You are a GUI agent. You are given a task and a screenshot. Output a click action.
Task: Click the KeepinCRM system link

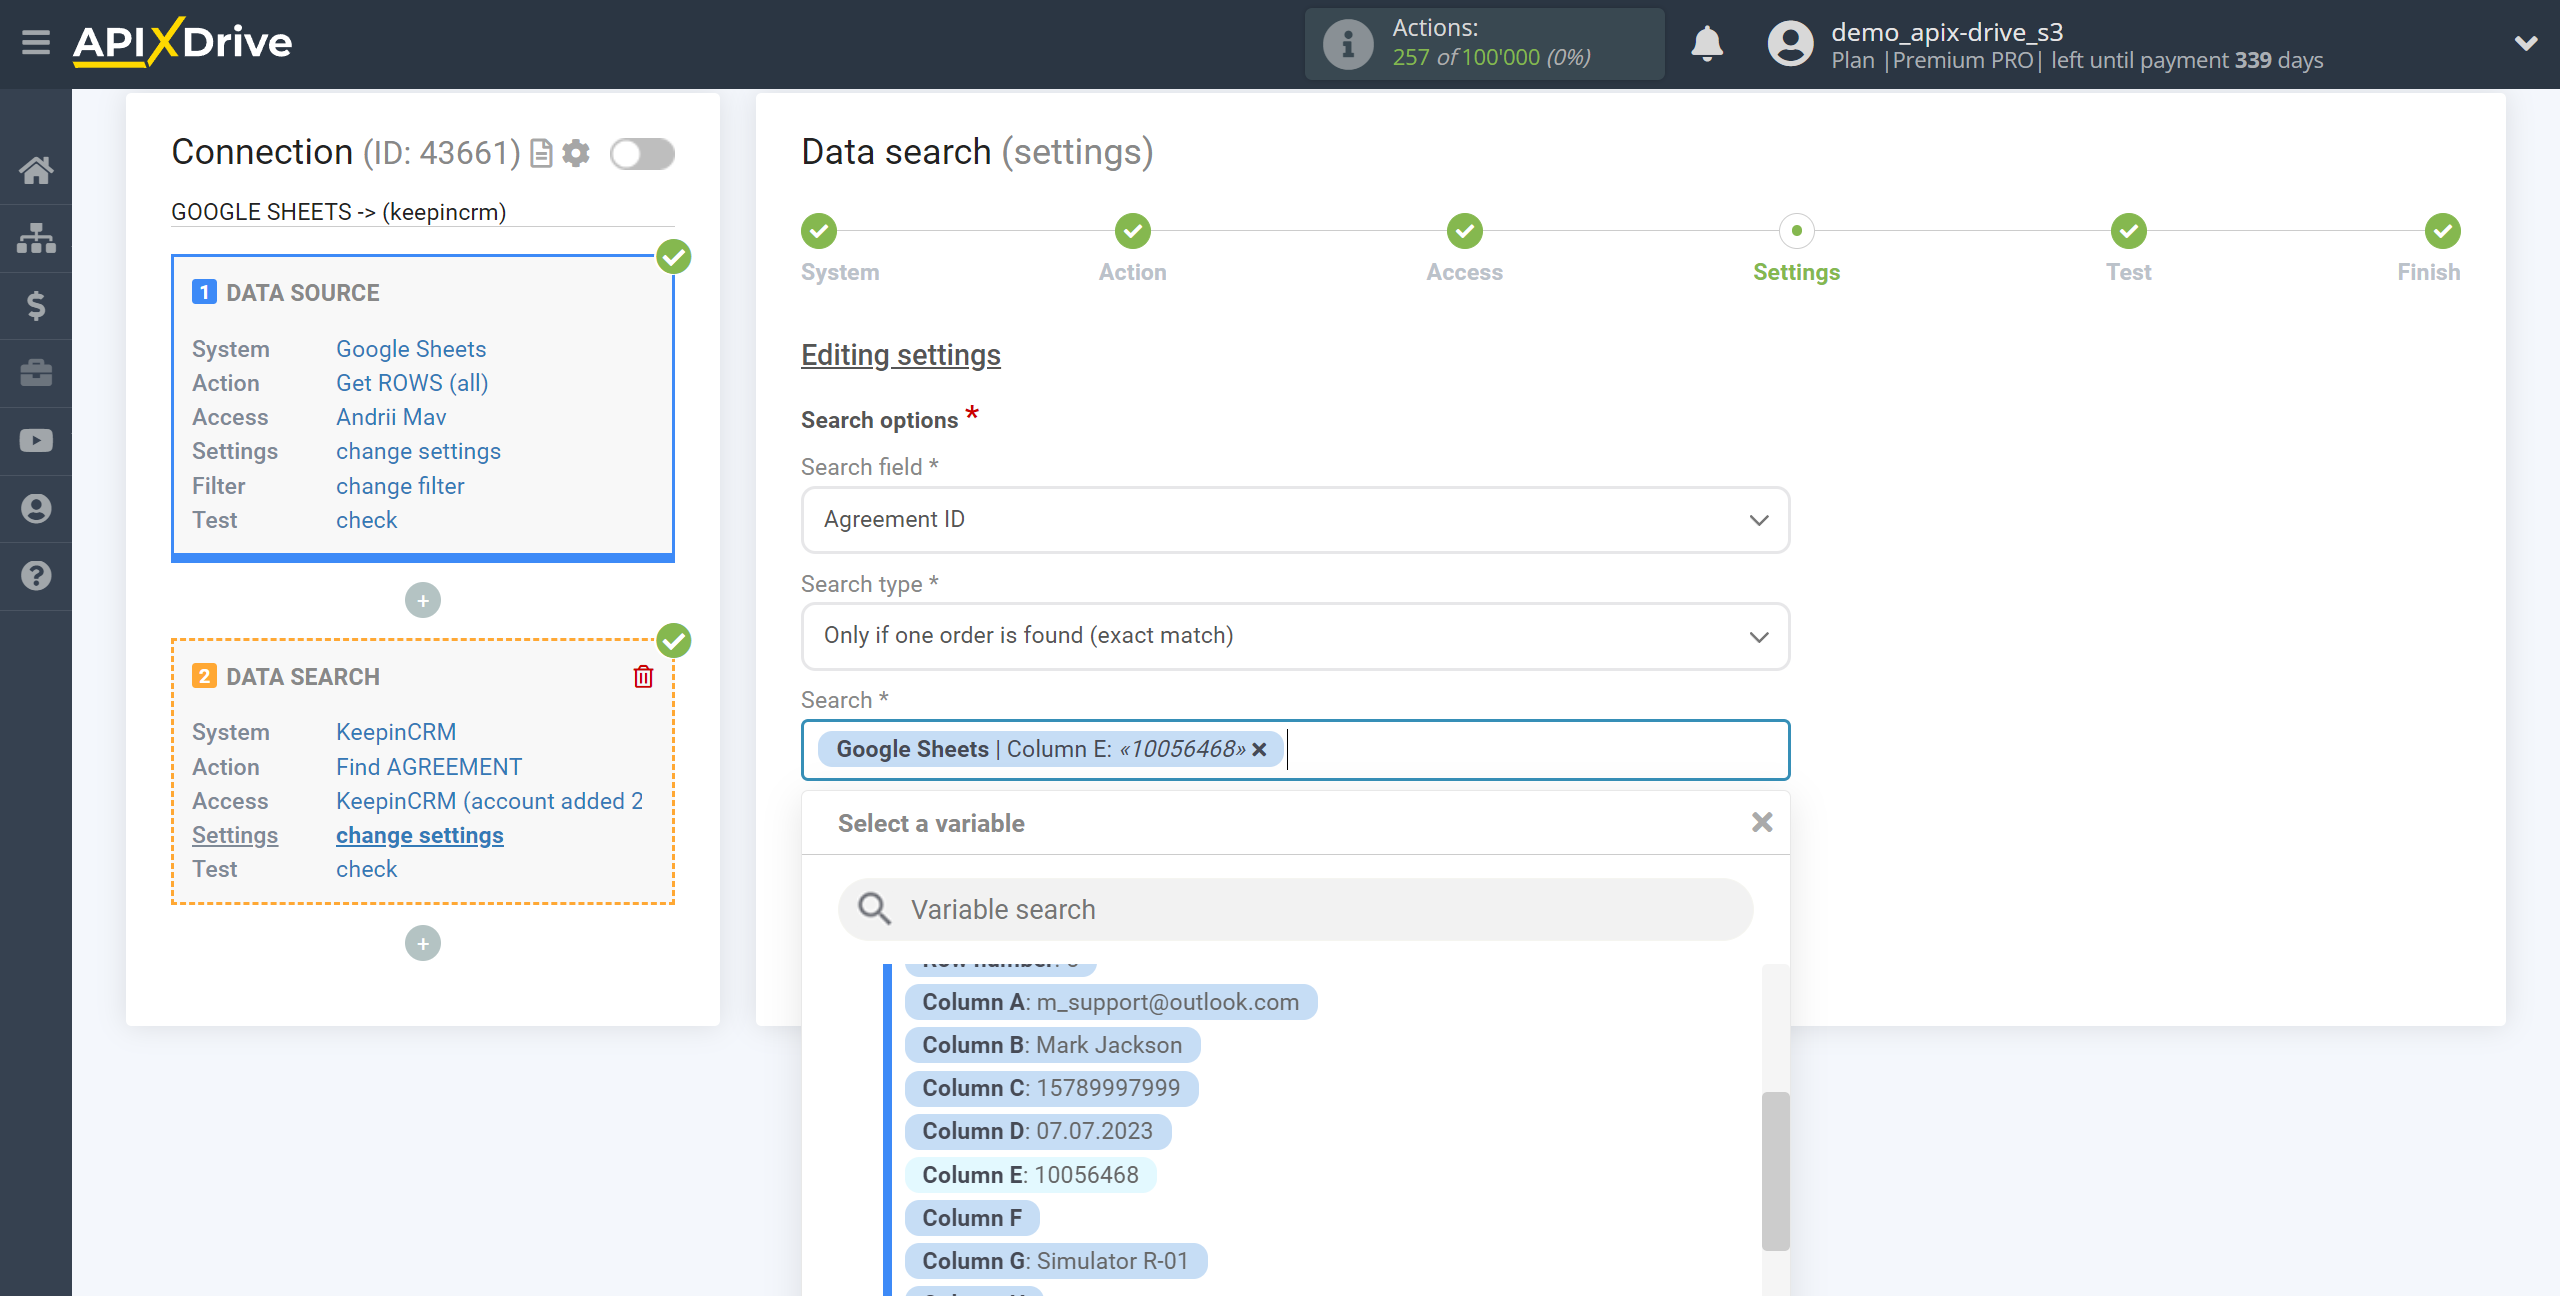pos(396,732)
